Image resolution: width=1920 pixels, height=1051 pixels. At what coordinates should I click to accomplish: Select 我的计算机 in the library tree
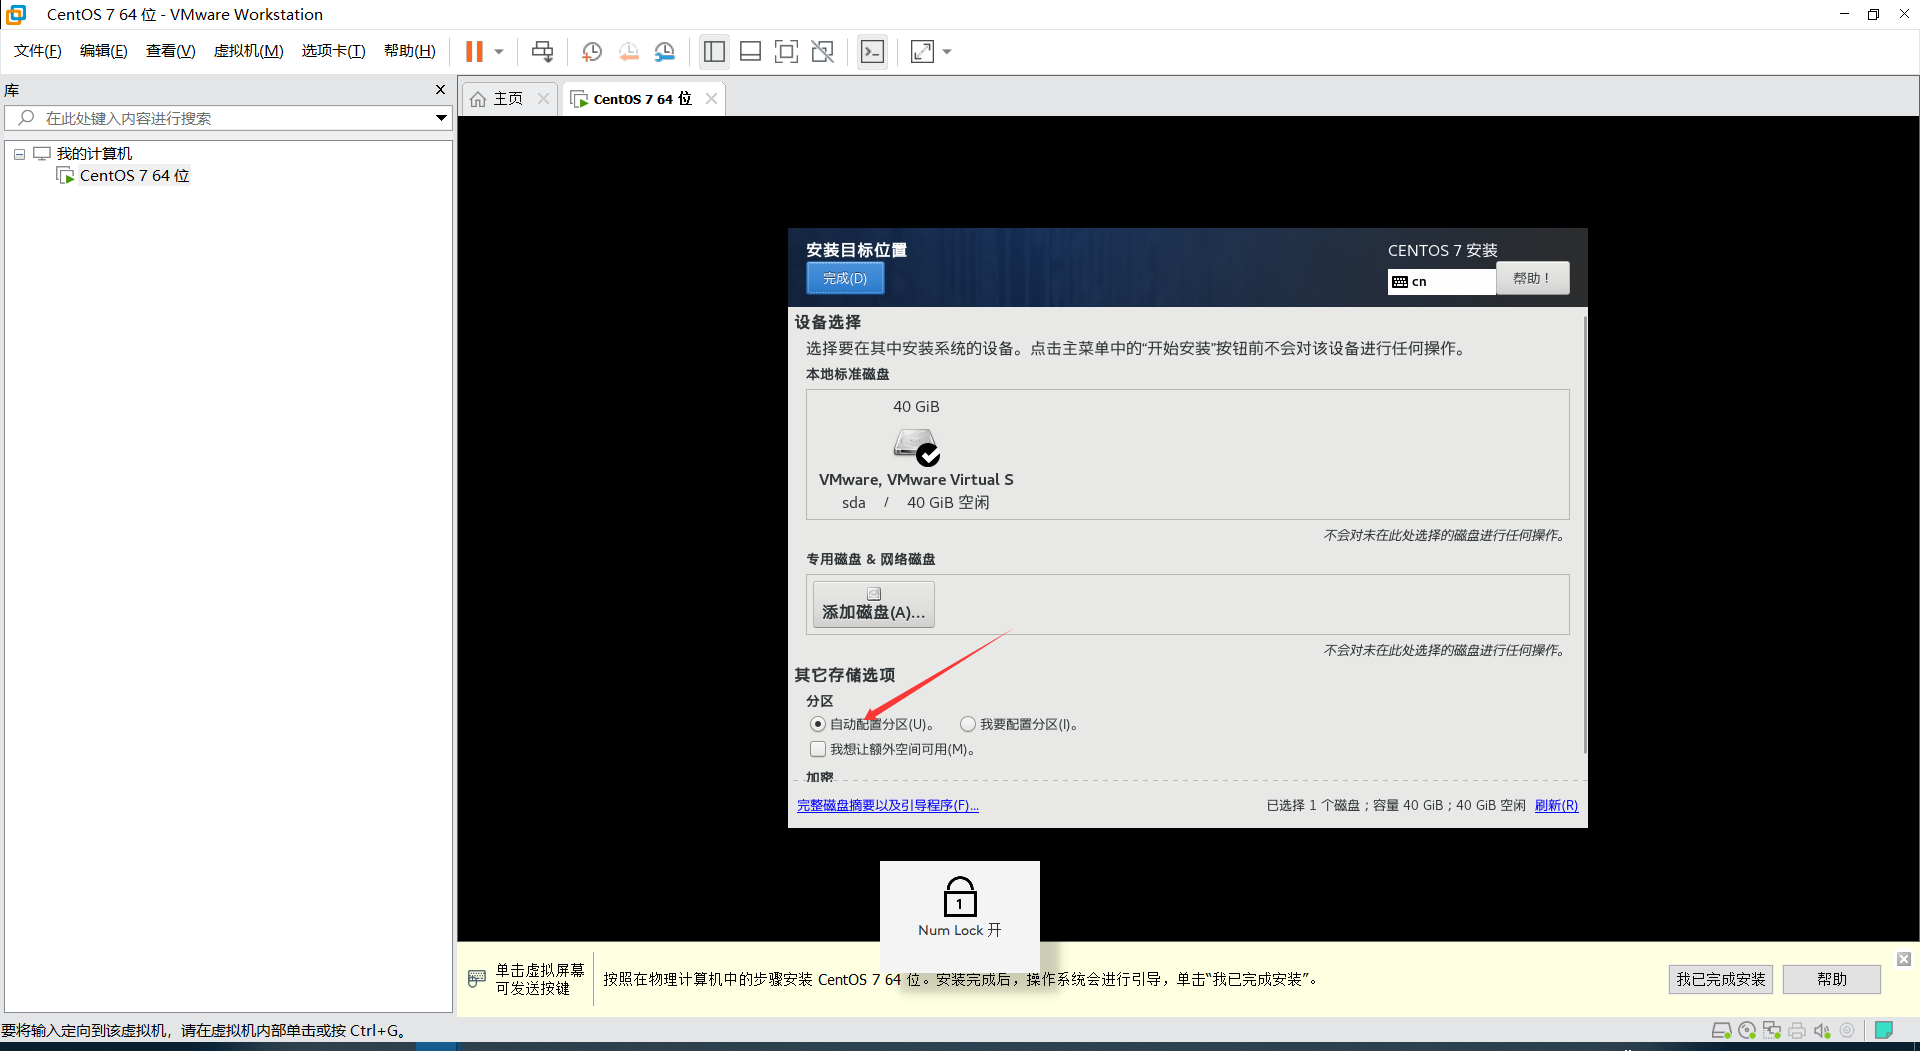point(94,153)
